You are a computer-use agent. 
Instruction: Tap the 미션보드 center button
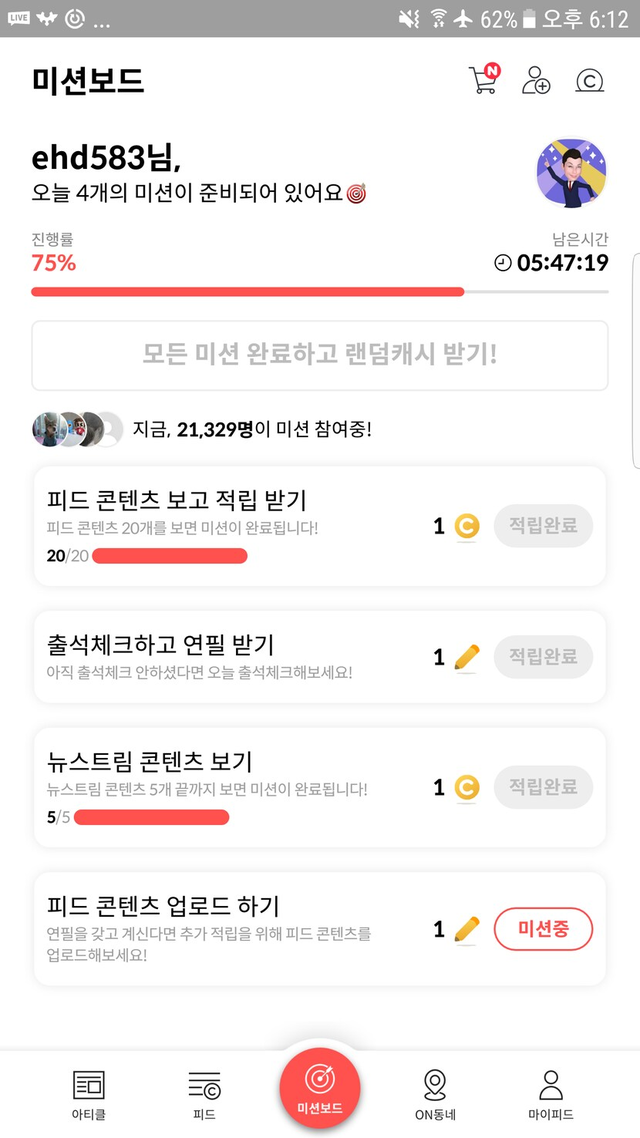[320, 1088]
